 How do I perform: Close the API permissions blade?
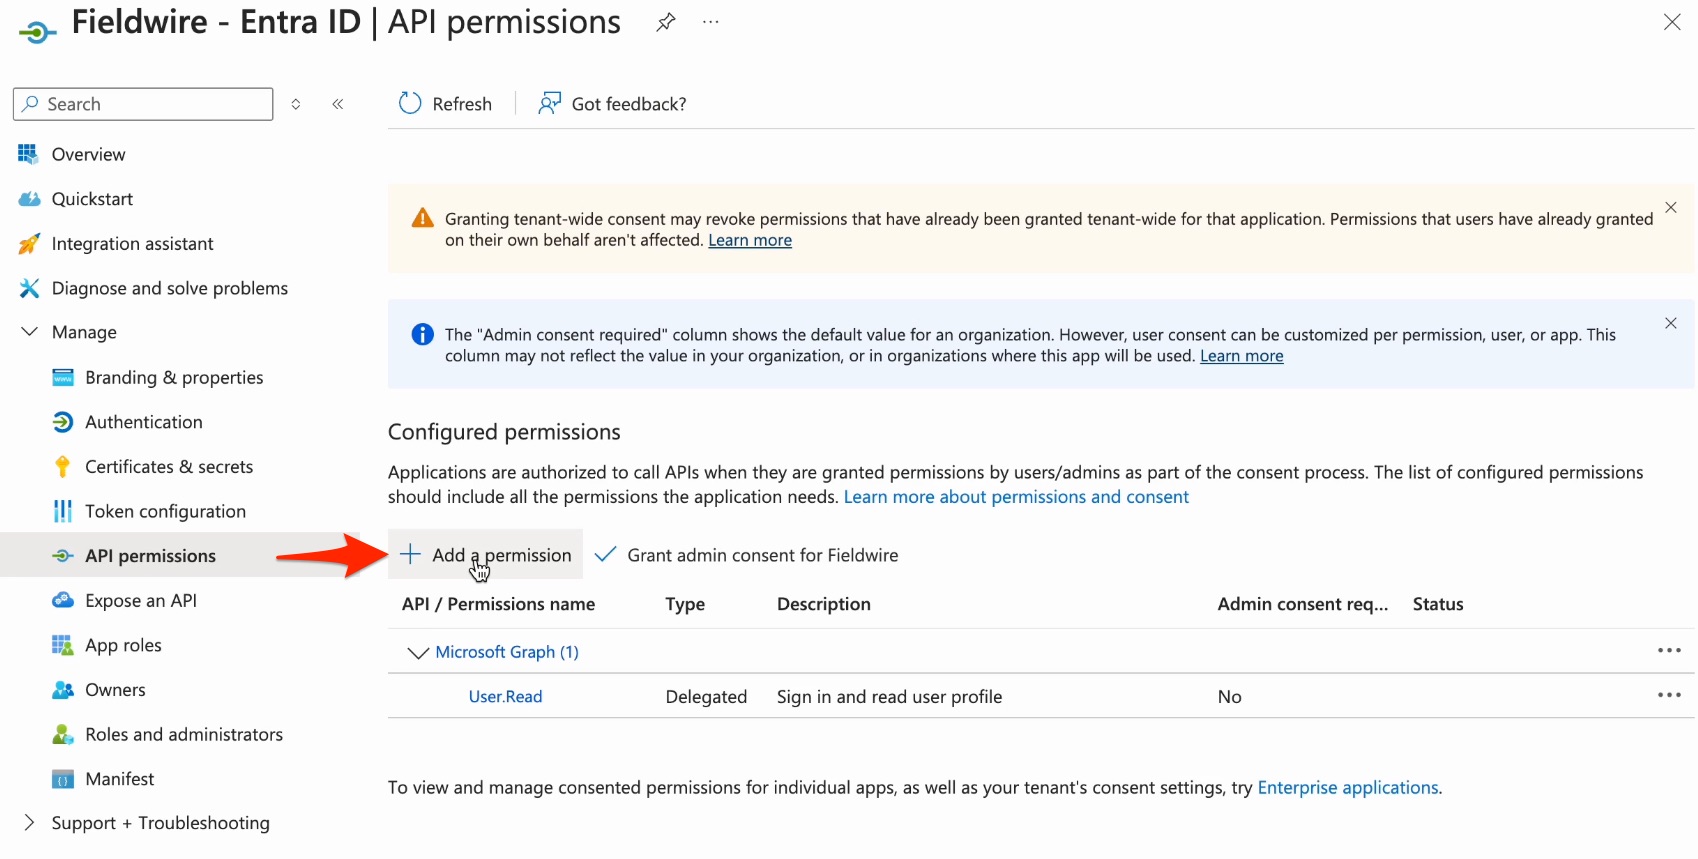pyautogui.click(x=1672, y=22)
